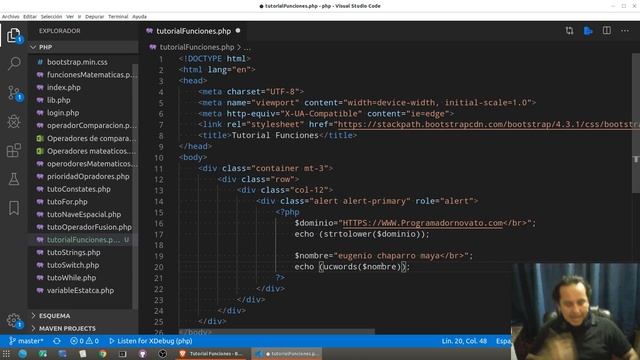This screenshot has height=360, width=640.
Task: Open the Manage gear icon in the activity bar
Action: [14, 320]
